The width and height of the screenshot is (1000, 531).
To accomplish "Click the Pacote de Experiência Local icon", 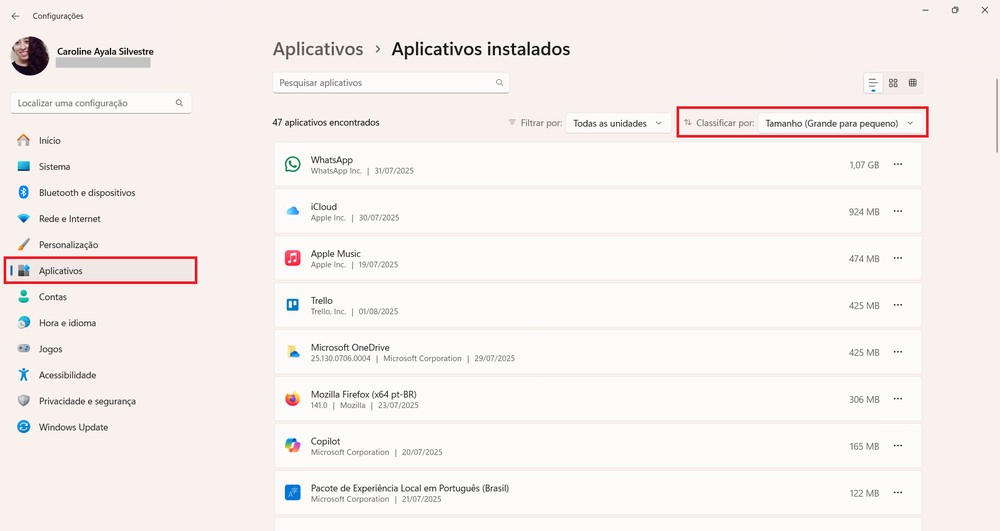I will click(293, 493).
